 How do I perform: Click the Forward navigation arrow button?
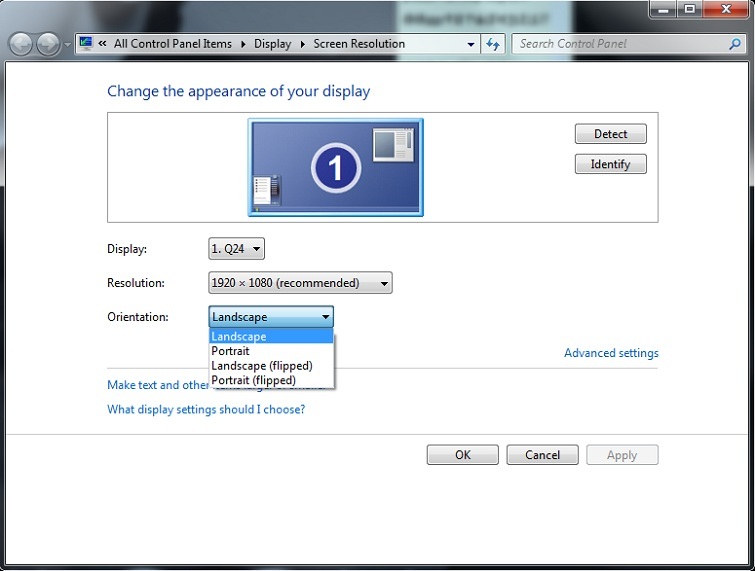(x=48, y=44)
